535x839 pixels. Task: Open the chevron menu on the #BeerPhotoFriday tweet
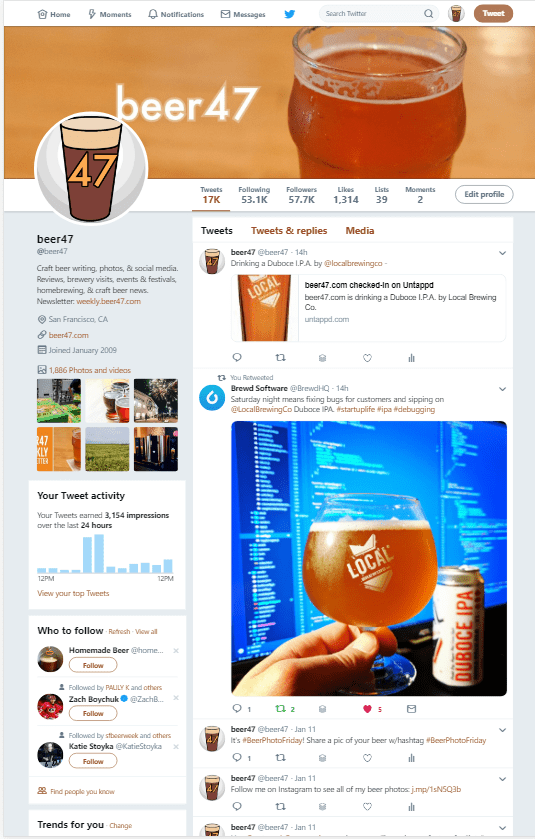[502, 730]
